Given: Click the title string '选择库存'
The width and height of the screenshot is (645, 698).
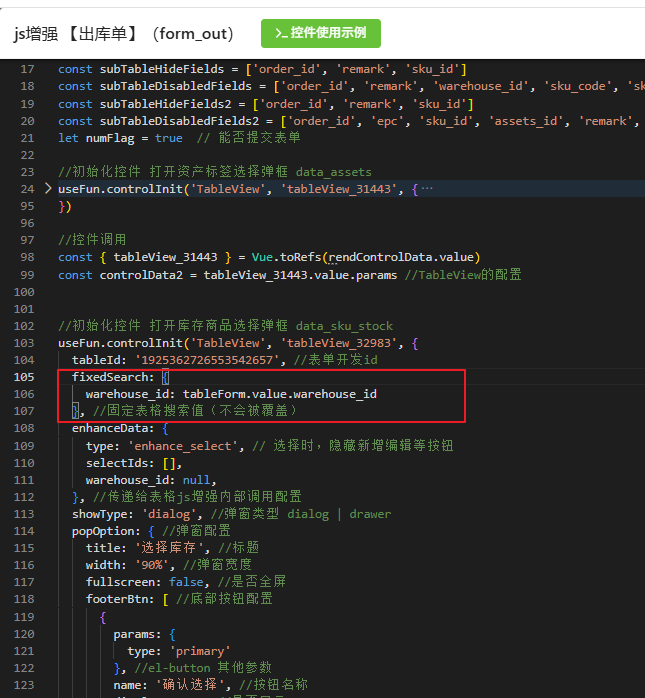Looking at the screenshot, I should (169, 548).
